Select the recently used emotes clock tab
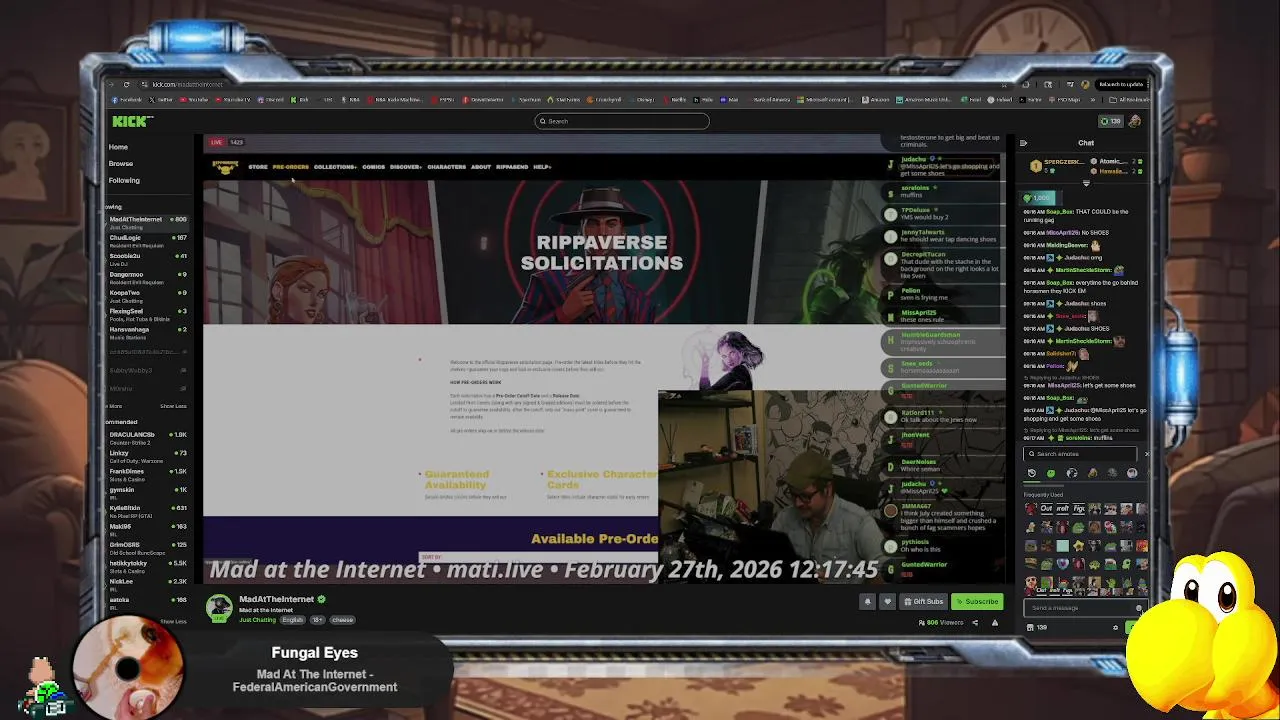 click(x=1032, y=473)
